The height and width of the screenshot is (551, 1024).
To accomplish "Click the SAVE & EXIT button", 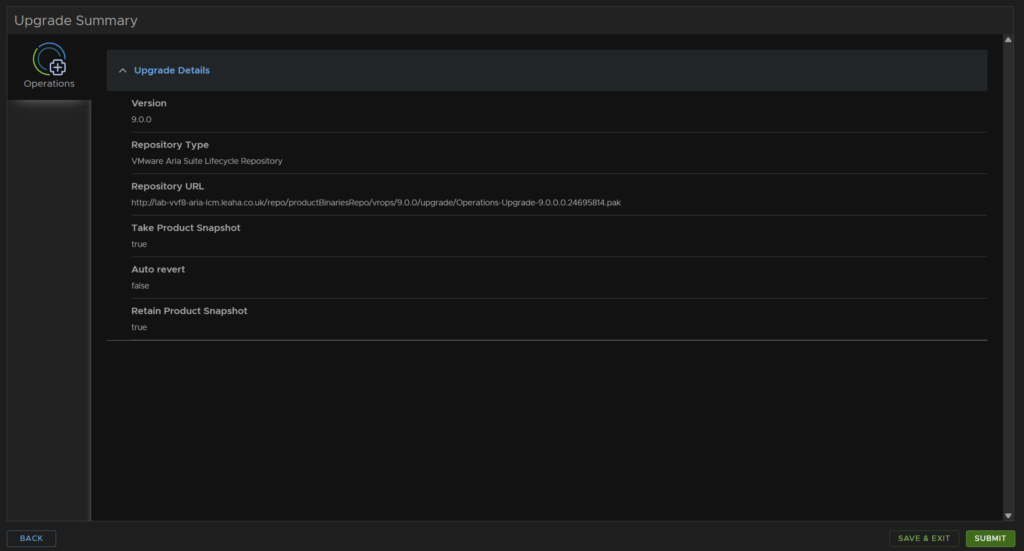I will pos(923,538).
